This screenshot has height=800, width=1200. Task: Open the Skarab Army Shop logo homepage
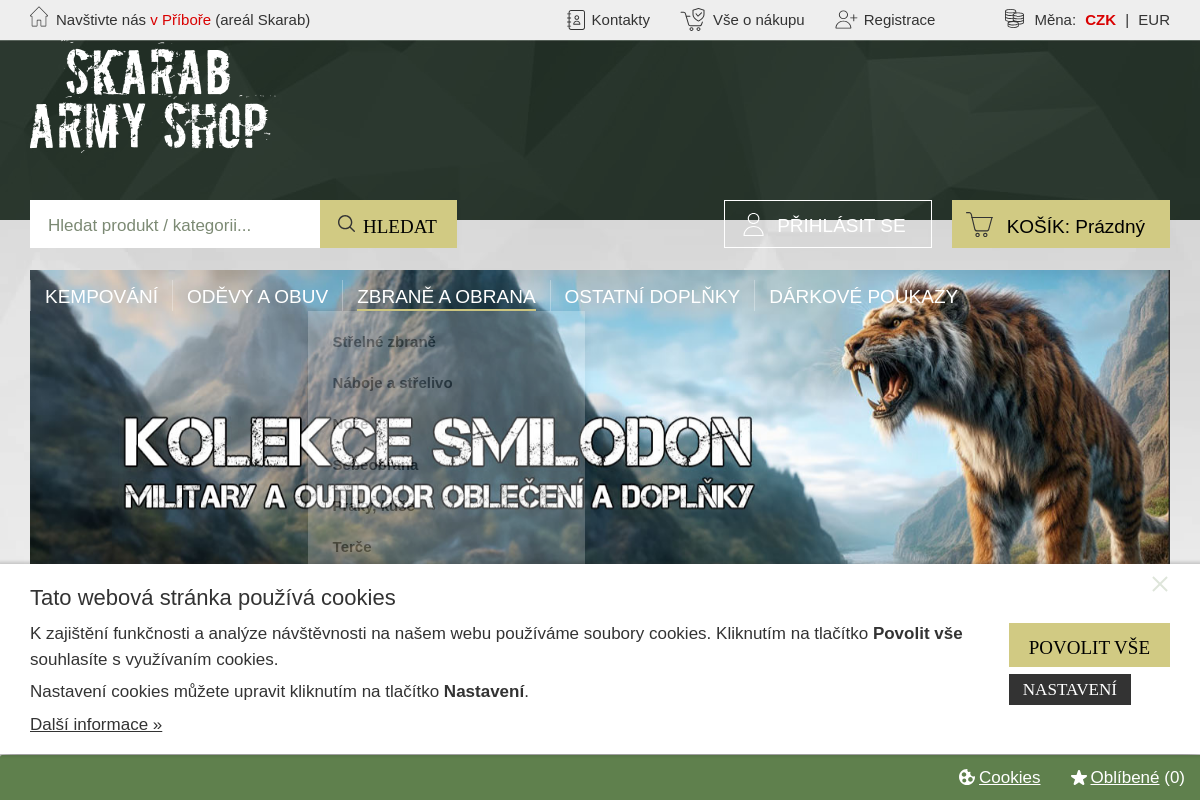(150, 97)
